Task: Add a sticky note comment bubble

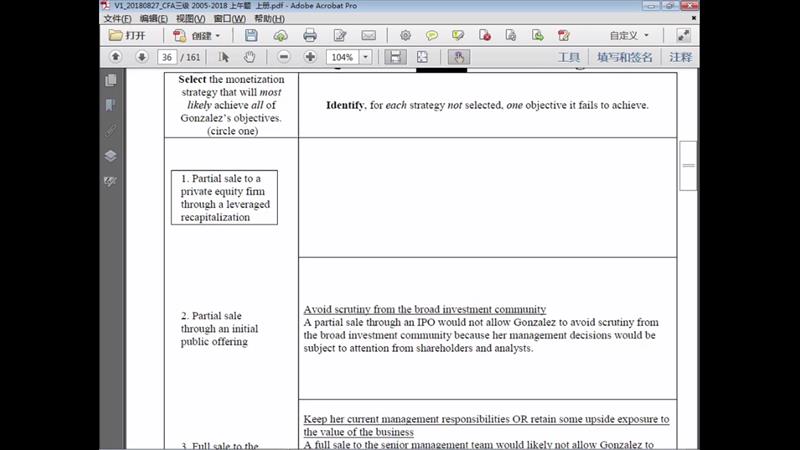Action: pyautogui.click(x=432, y=35)
